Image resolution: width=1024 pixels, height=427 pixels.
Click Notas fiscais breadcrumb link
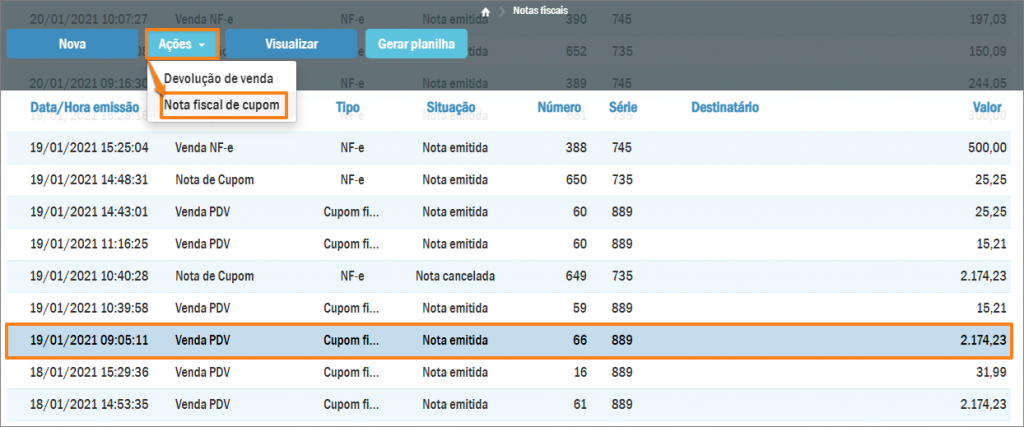click(x=540, y=11)
